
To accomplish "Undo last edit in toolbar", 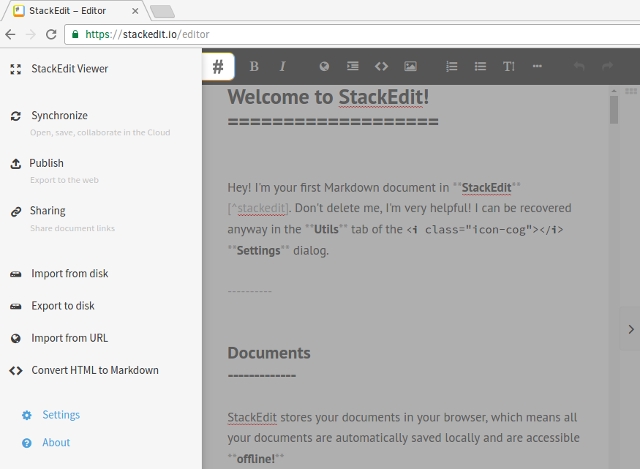I will 579,66.
